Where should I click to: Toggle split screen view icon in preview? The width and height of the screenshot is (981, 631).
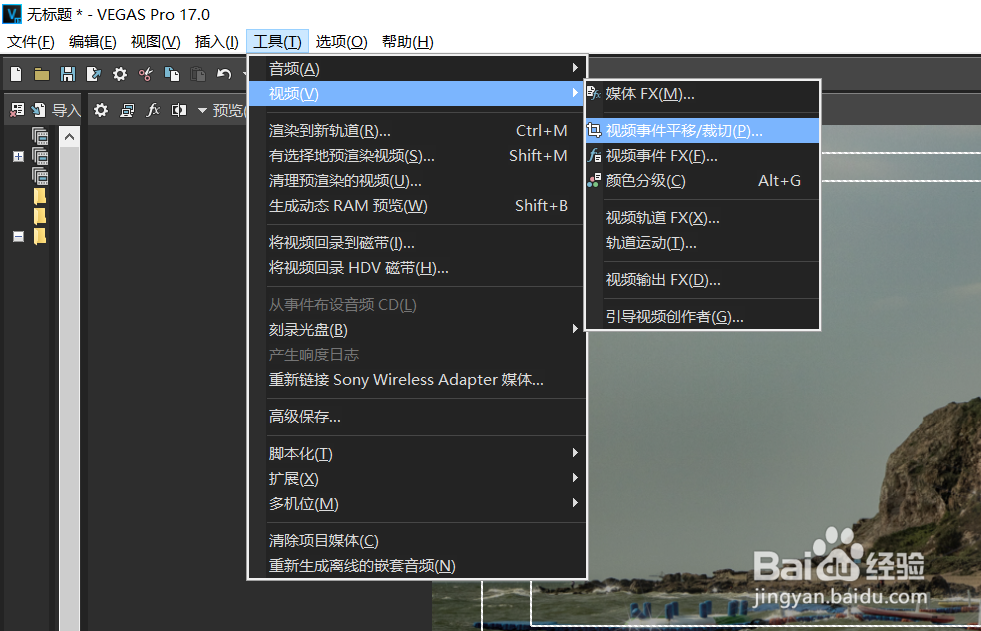click(x=179, y=111)
